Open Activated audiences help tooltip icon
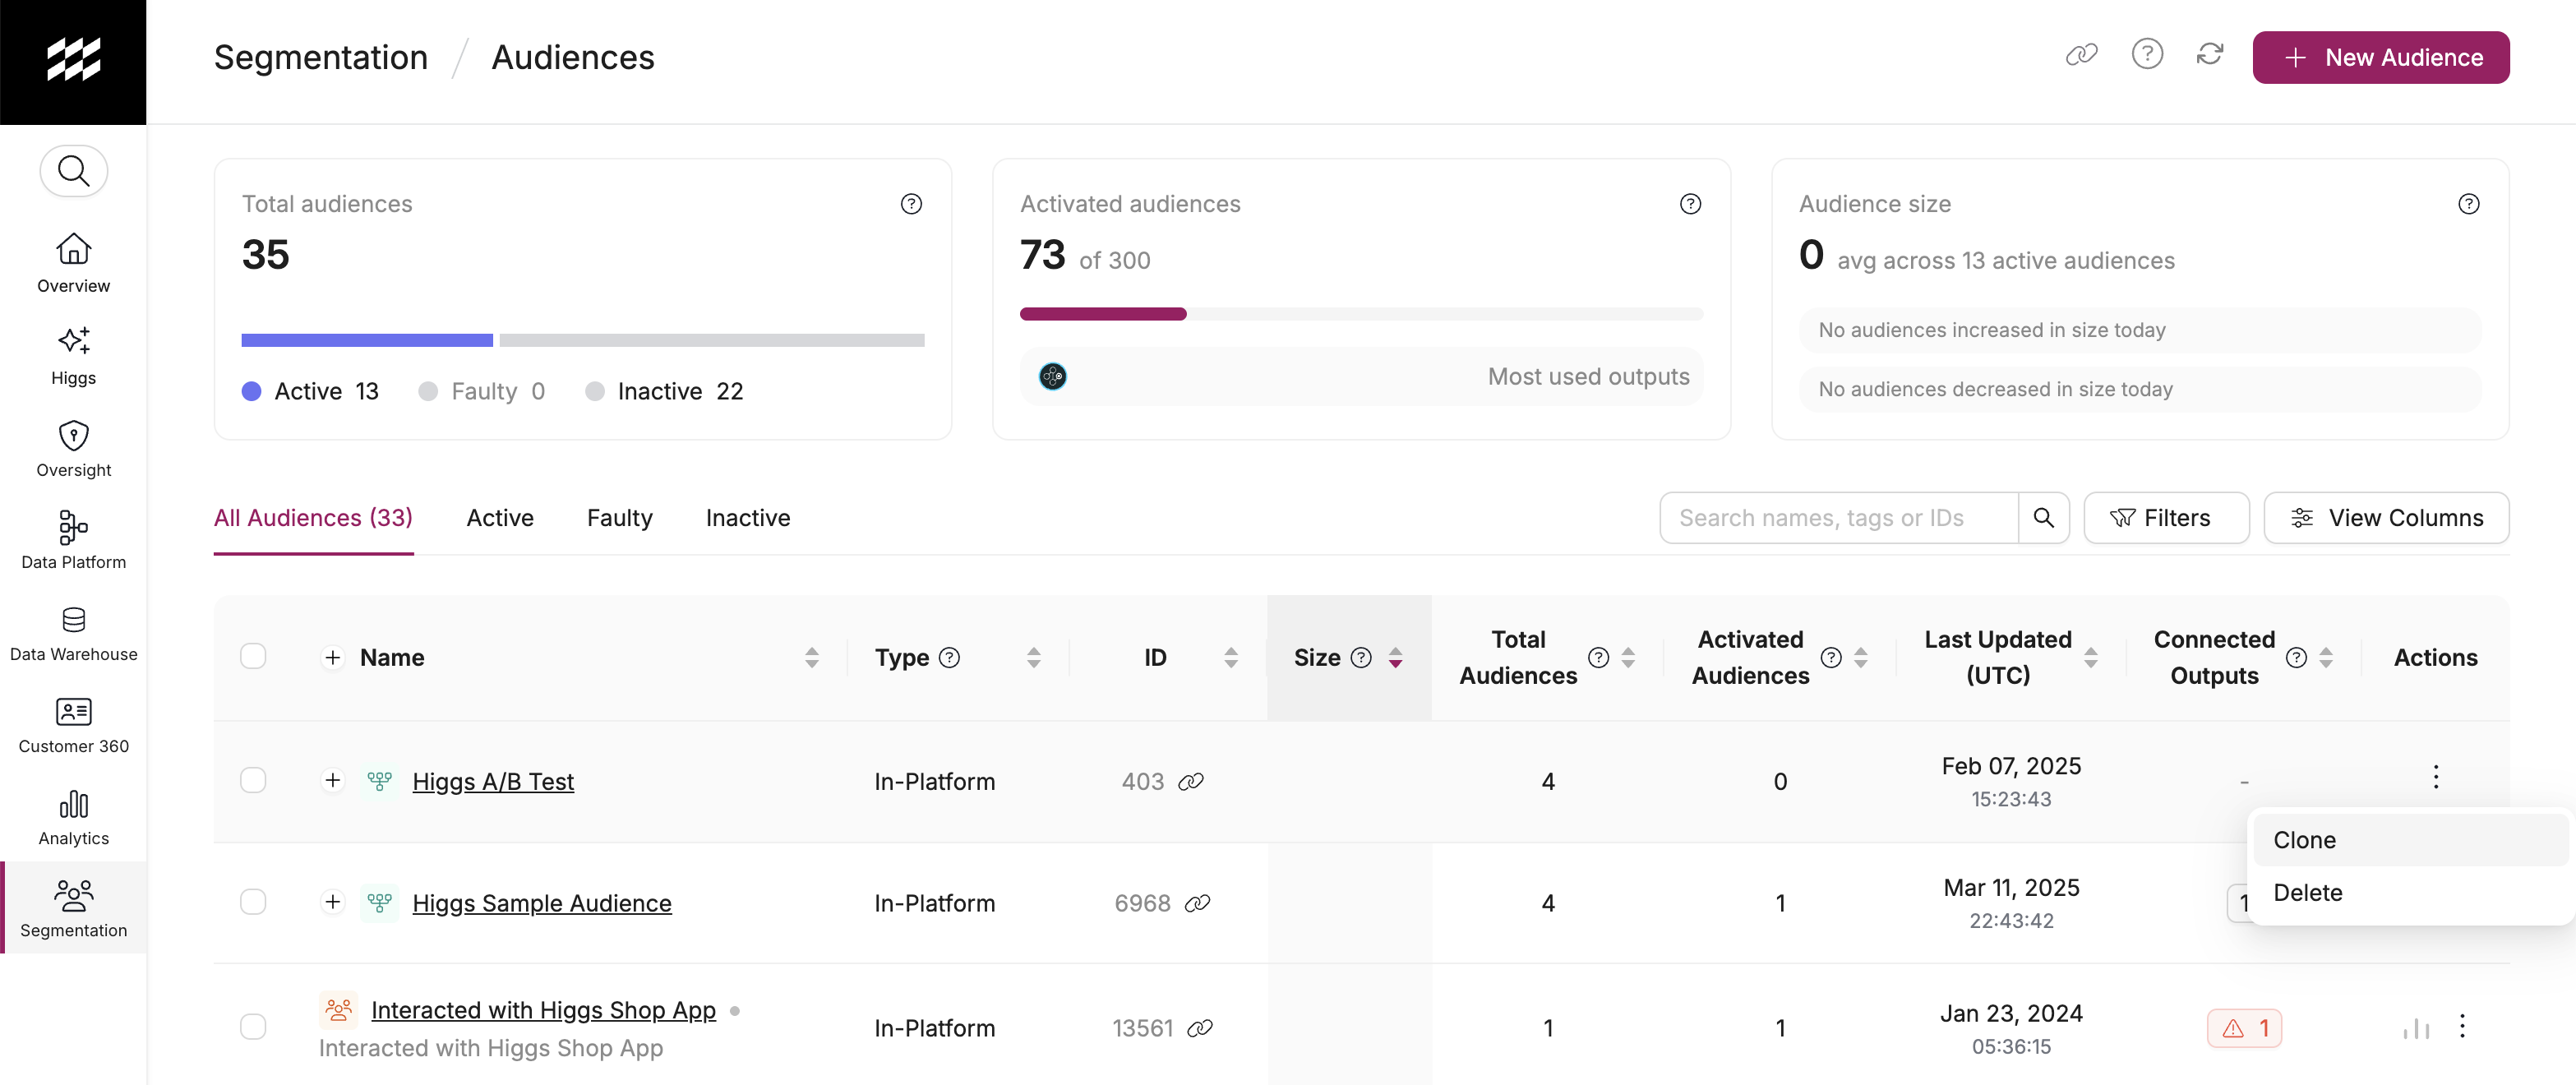 point(1690,204)
